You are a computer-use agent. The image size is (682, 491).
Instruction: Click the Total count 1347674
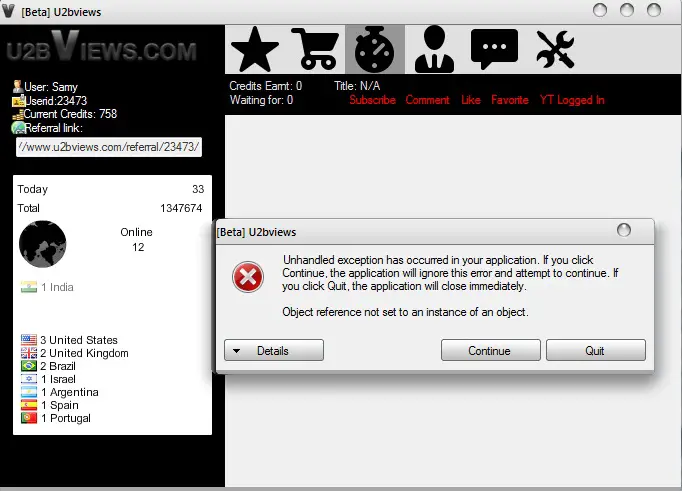(x=181, y=208)
